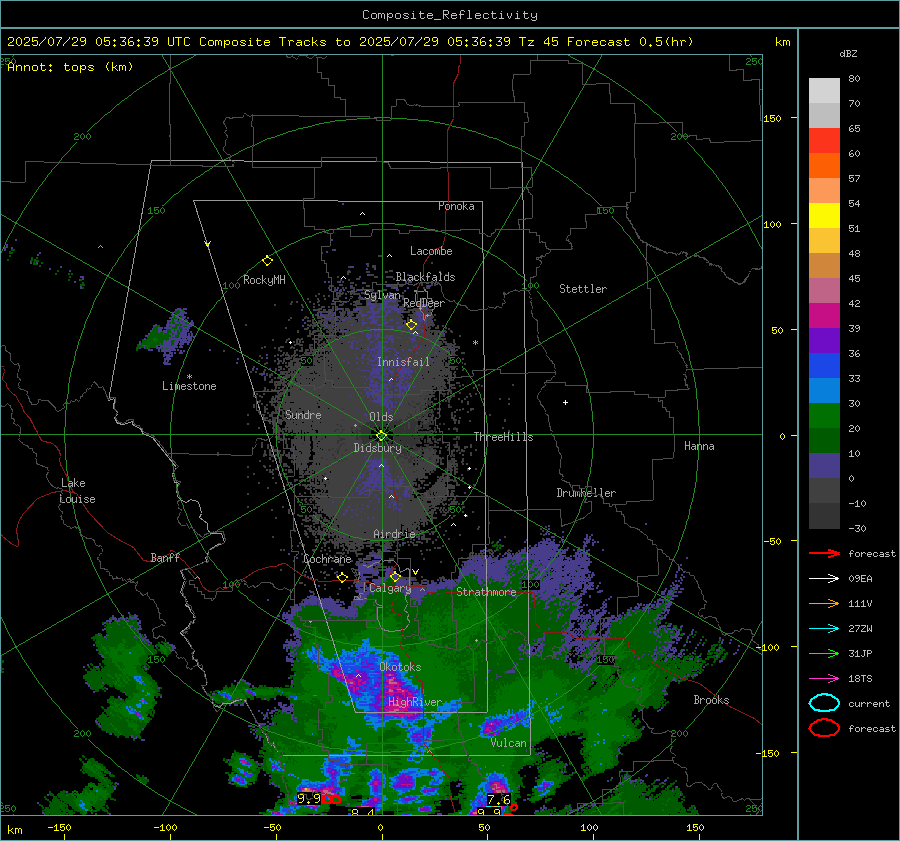Click the Composite Tracks timestamp header

click(350, 42)
